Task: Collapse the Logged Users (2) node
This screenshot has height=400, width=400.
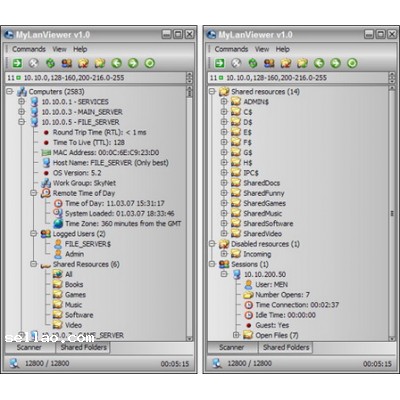Action: coord(34,234)
